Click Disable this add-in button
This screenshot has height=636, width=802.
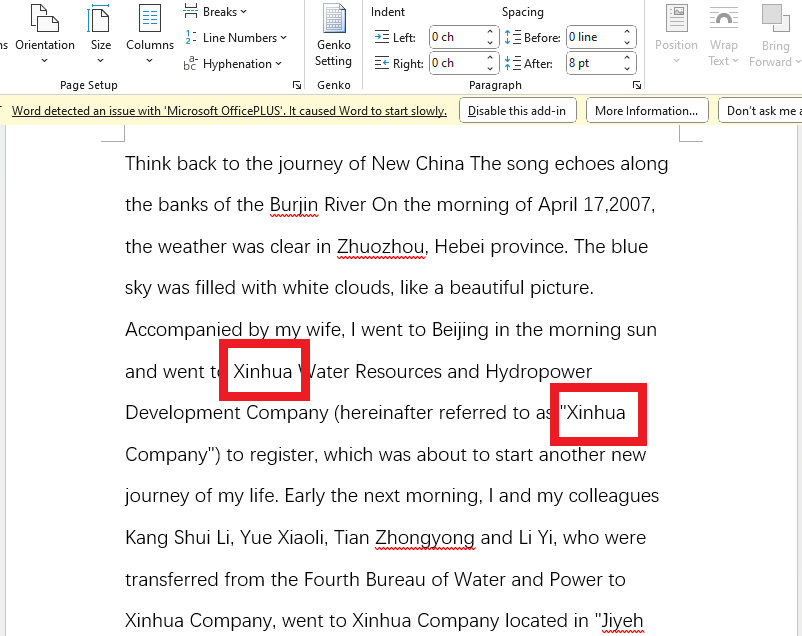(517, 111)
